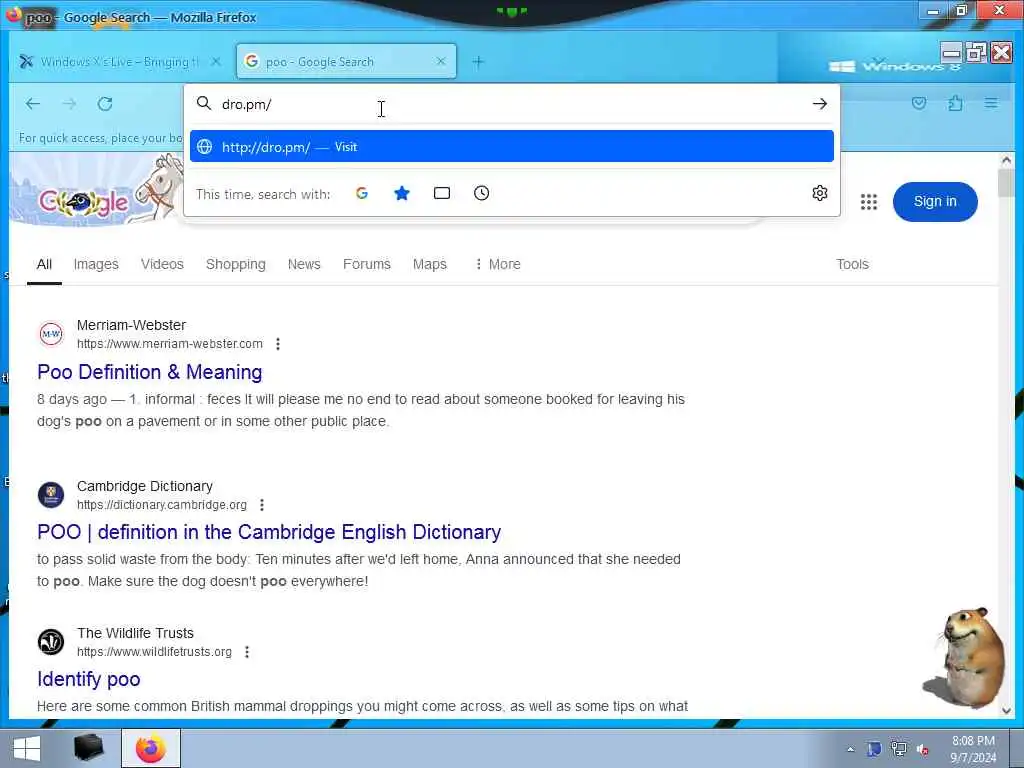Click the Merriam-Webster site favicon
This screenshot has height=768, width=1024.
click(x=51, y=334)
